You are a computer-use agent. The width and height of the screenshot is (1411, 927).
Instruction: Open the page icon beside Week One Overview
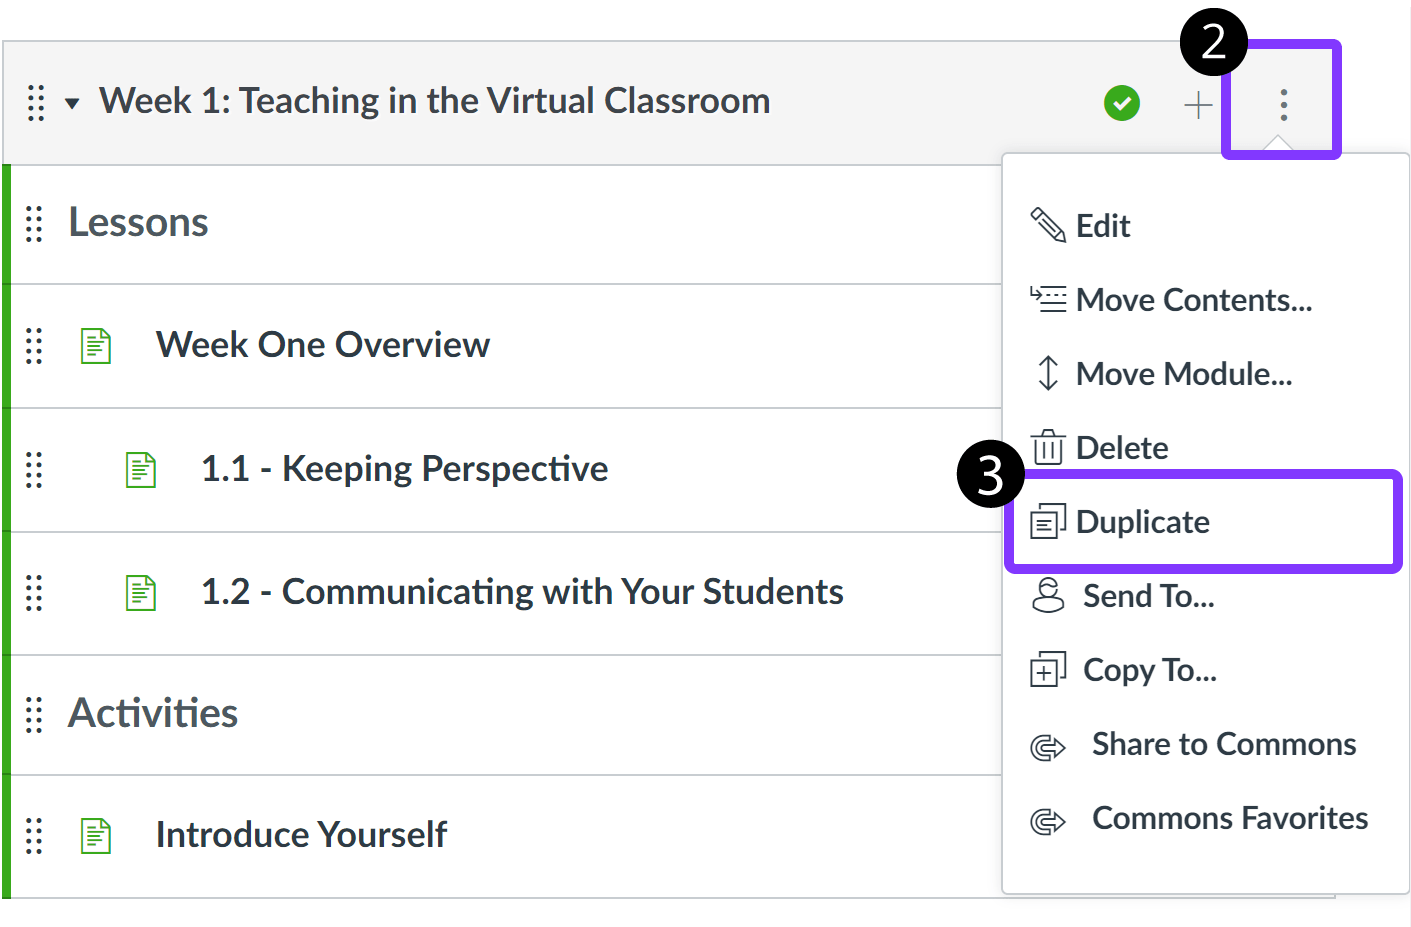tap(95, 345)
